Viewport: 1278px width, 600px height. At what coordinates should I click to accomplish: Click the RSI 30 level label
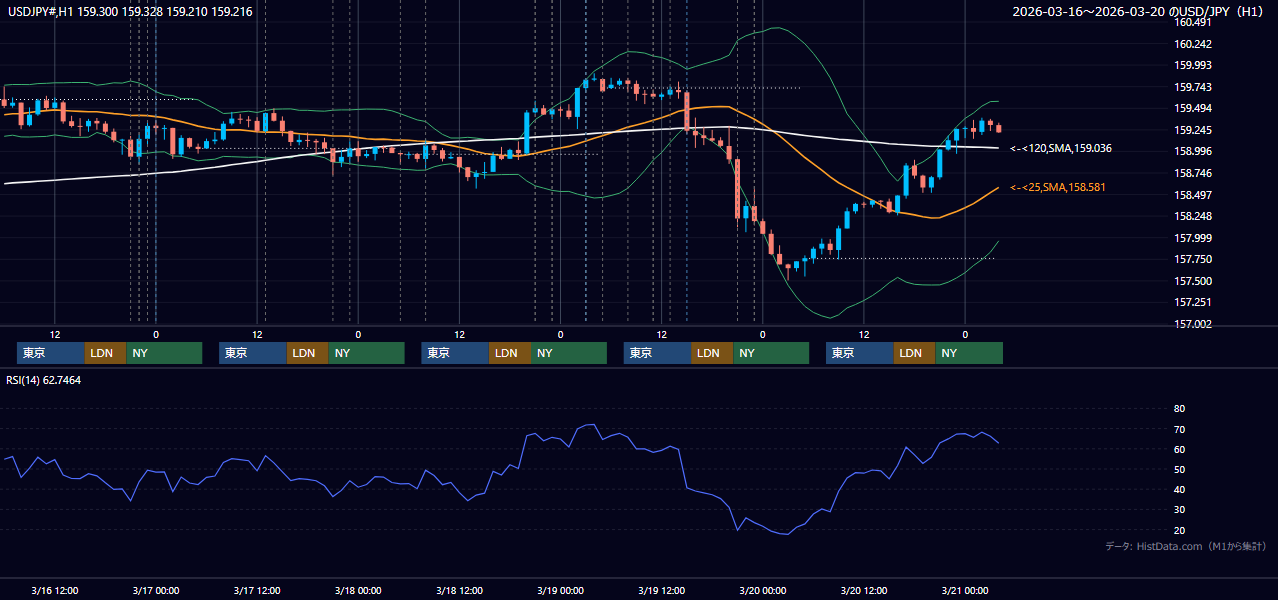click(1179, 510)
